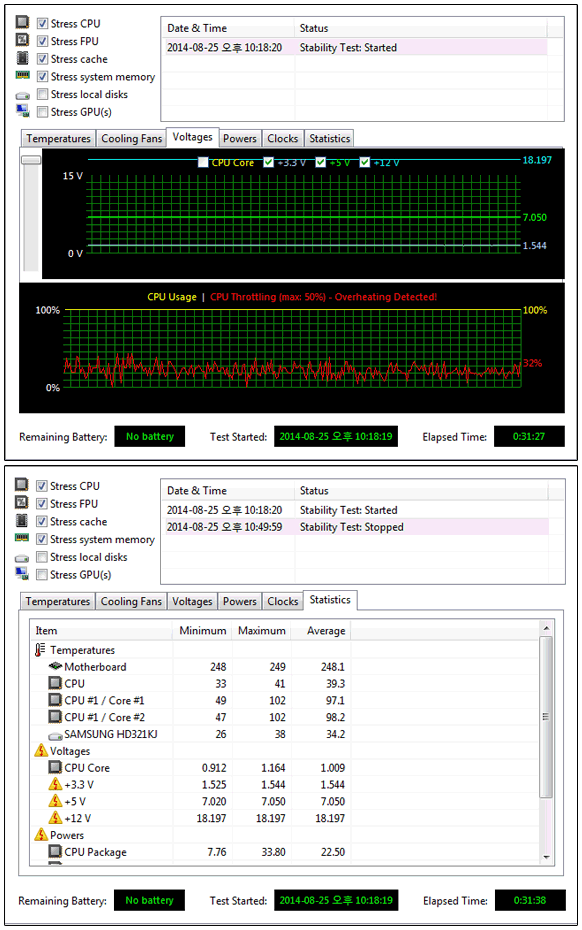Viewport: 582px width, 930px height.
Task: Click the SAMSUNG HD321KJ drive icon
Action: pyautogui.click(x=55, y=735)
